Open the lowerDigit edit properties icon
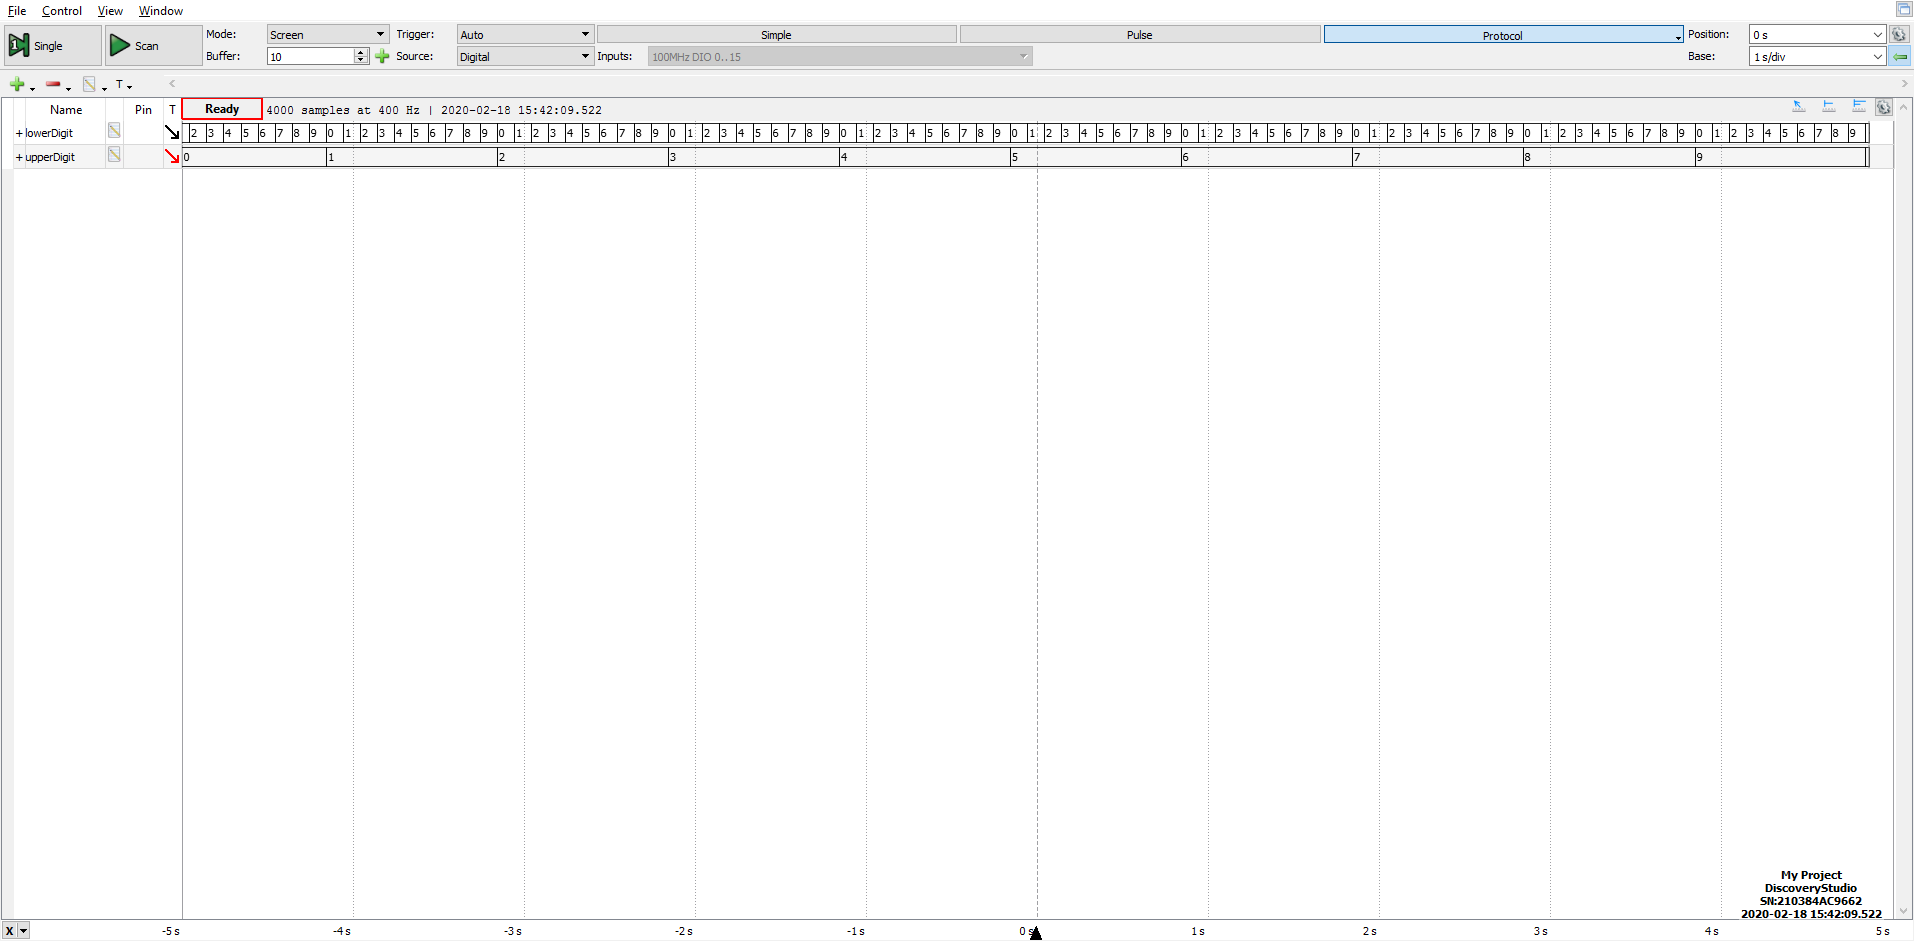 114,131
